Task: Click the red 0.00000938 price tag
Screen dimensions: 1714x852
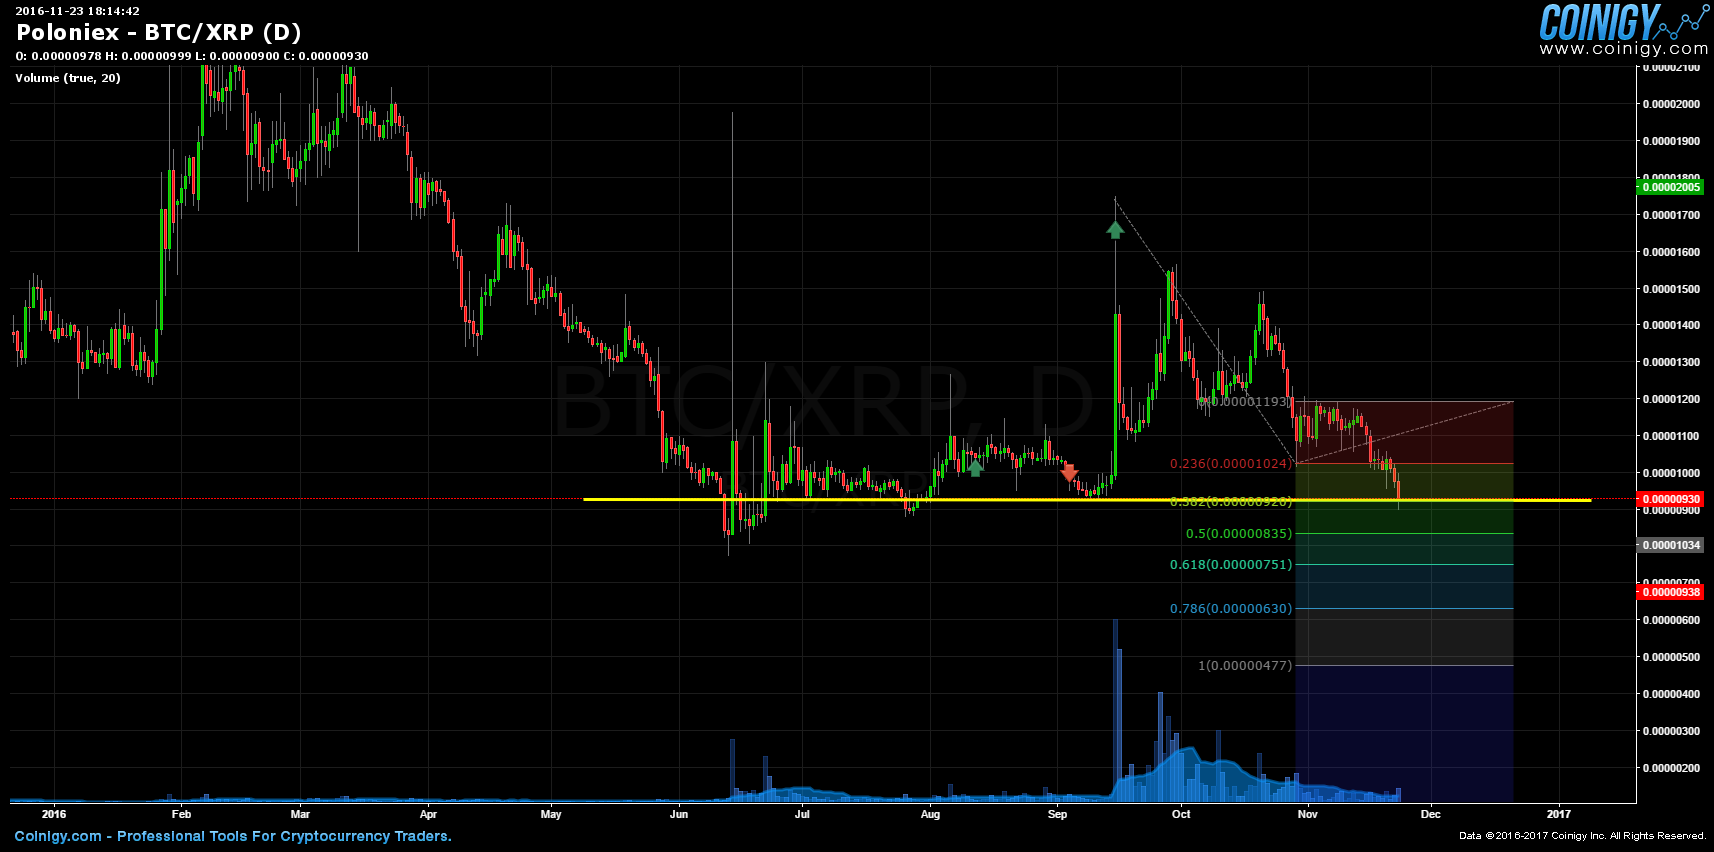Action: tap(1670, 592)
